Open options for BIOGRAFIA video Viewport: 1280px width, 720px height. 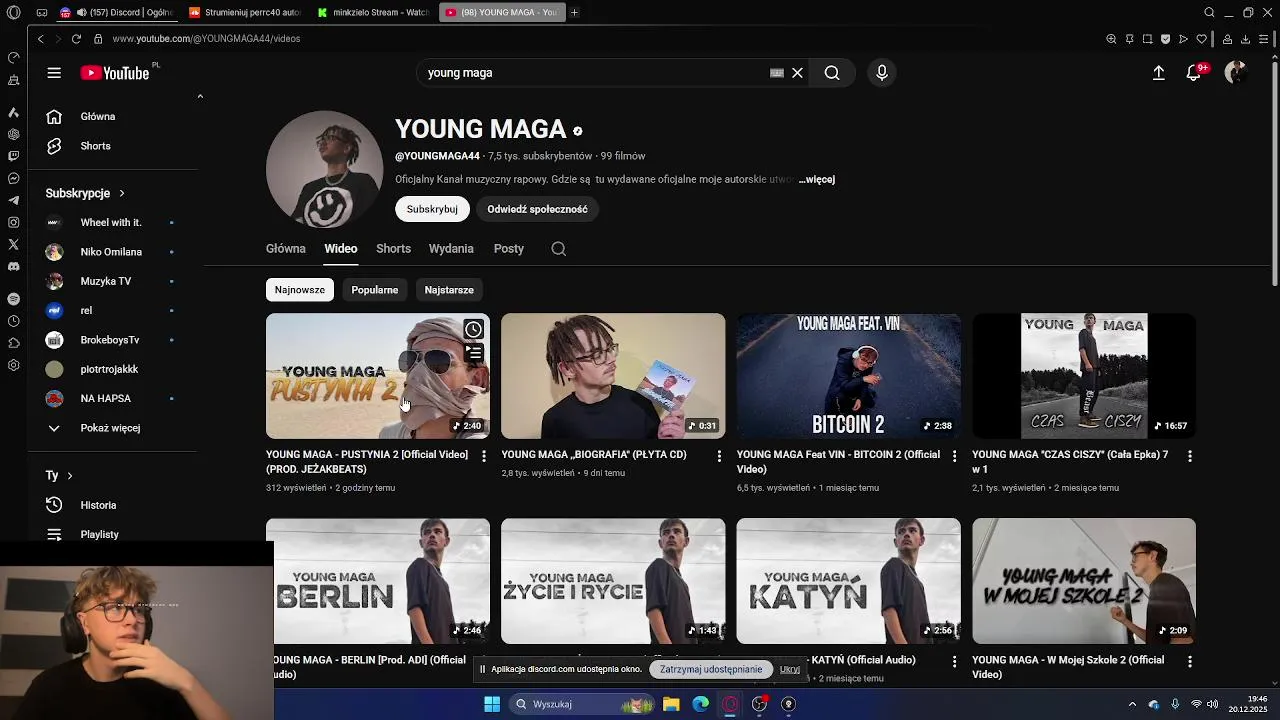(x=719, y=456)
